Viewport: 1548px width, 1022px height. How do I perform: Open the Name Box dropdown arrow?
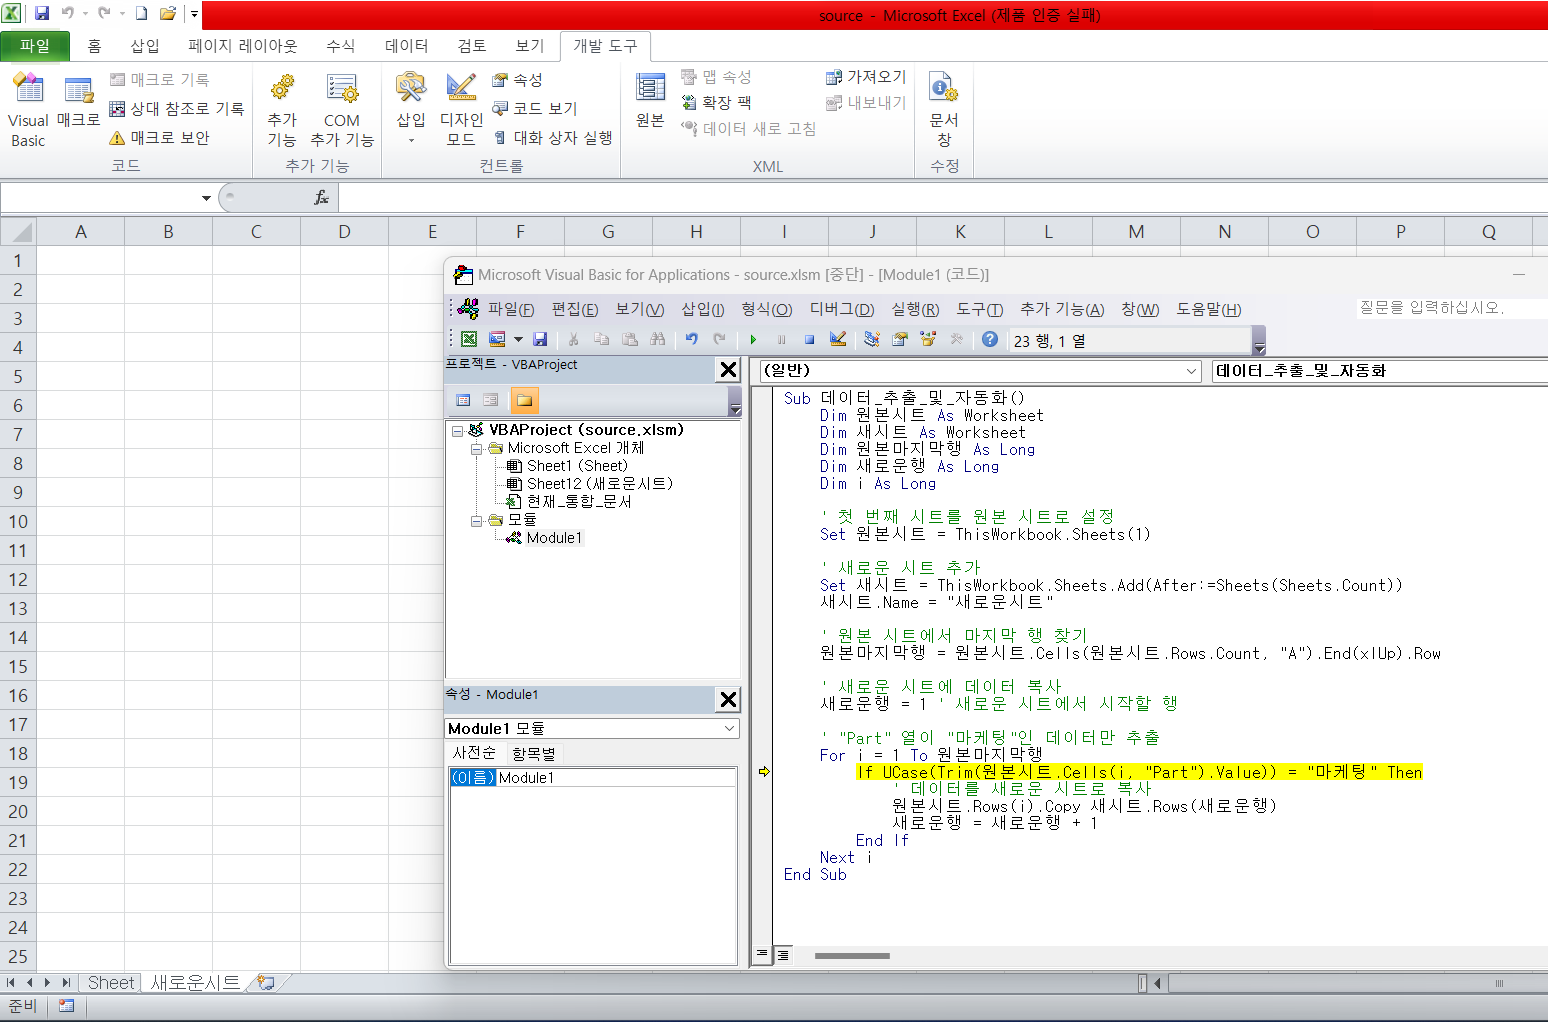206,198
